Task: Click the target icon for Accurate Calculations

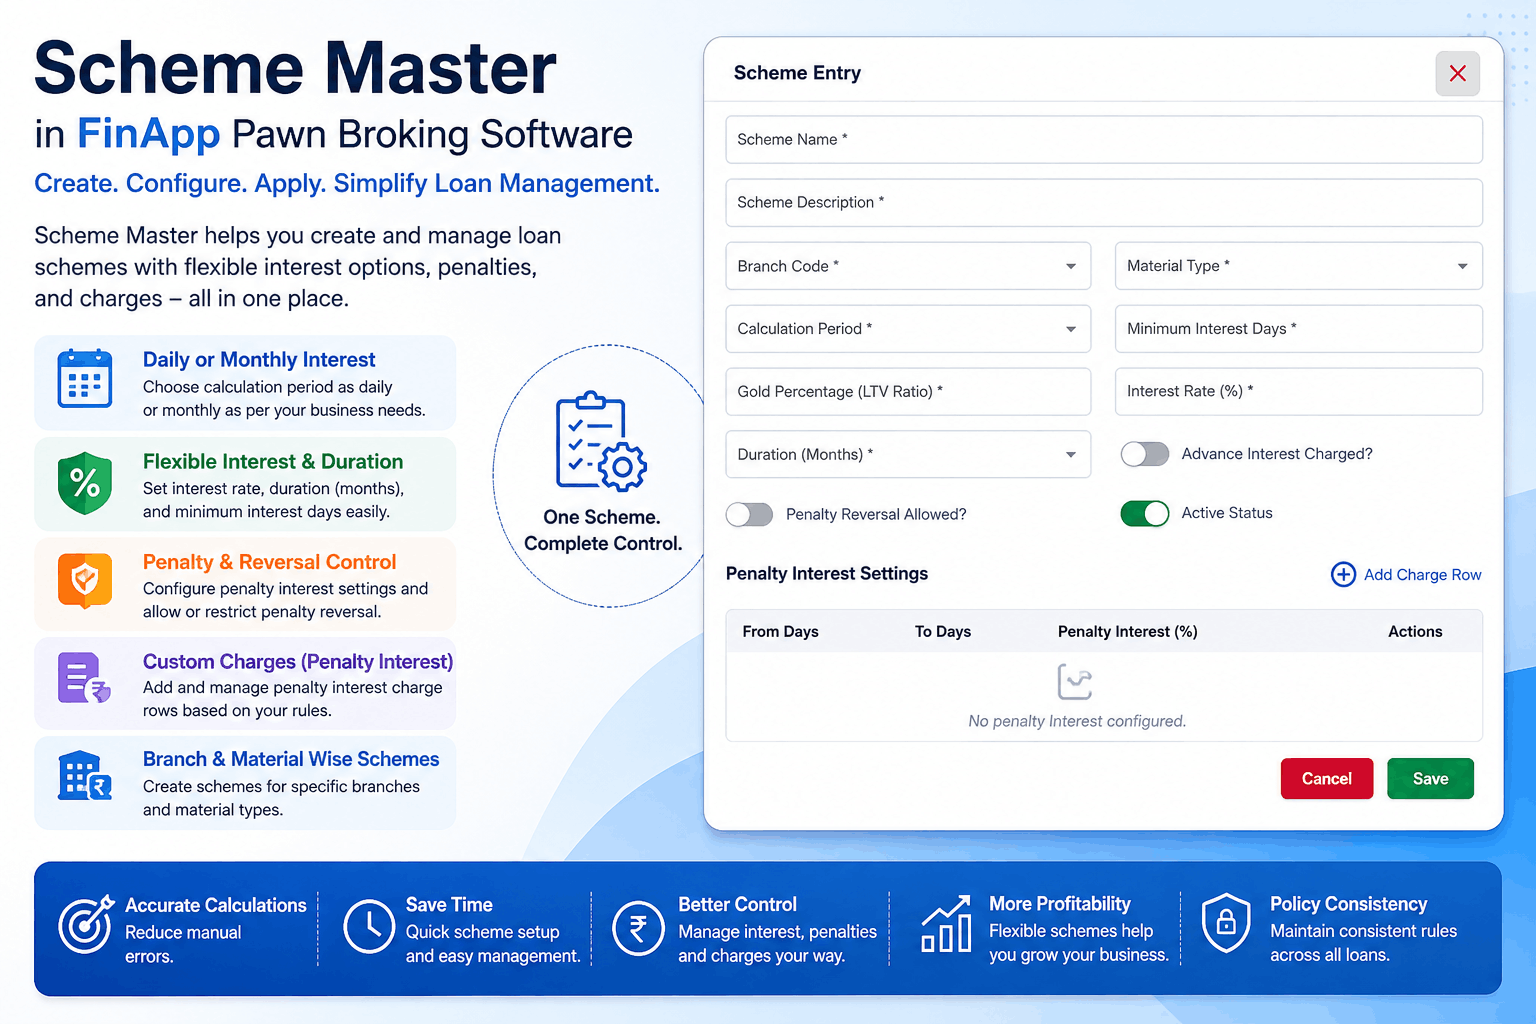Action: tap(85, 925)
